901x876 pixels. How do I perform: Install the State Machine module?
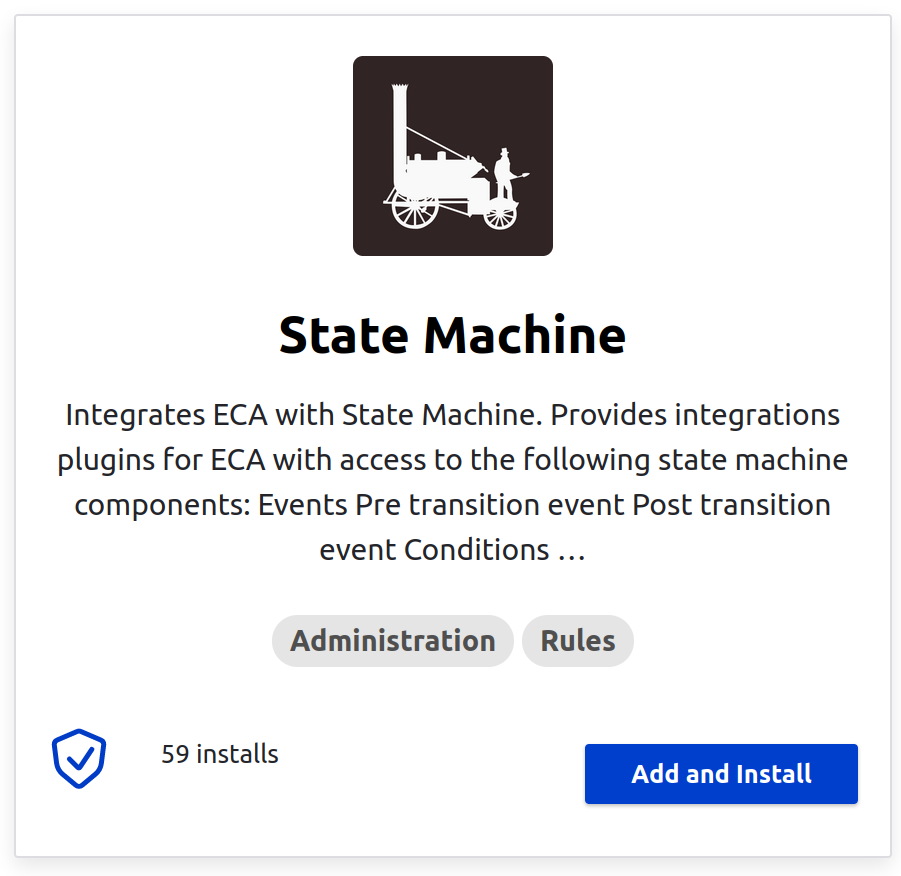(721, 774)
